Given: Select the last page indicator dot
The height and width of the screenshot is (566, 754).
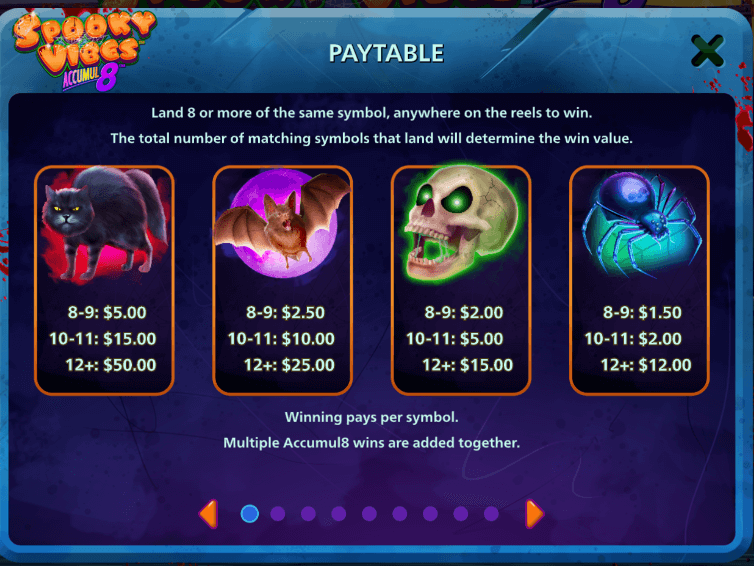Looking at the screenshot, I should click(x=491, y=514).
